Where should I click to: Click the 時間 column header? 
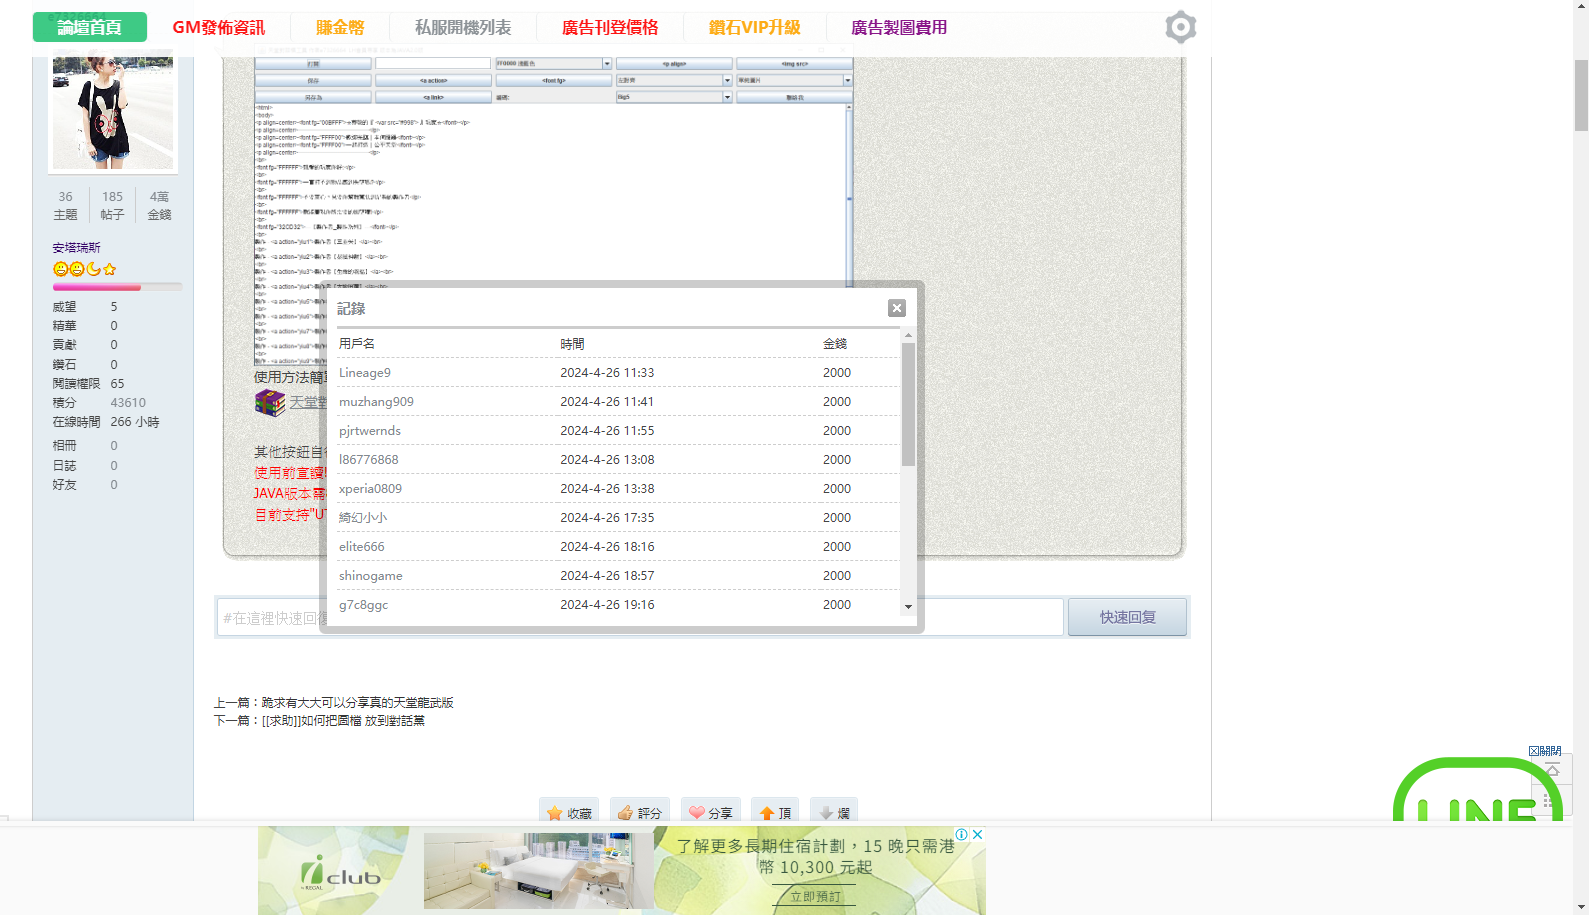click(x=573, y=343)
